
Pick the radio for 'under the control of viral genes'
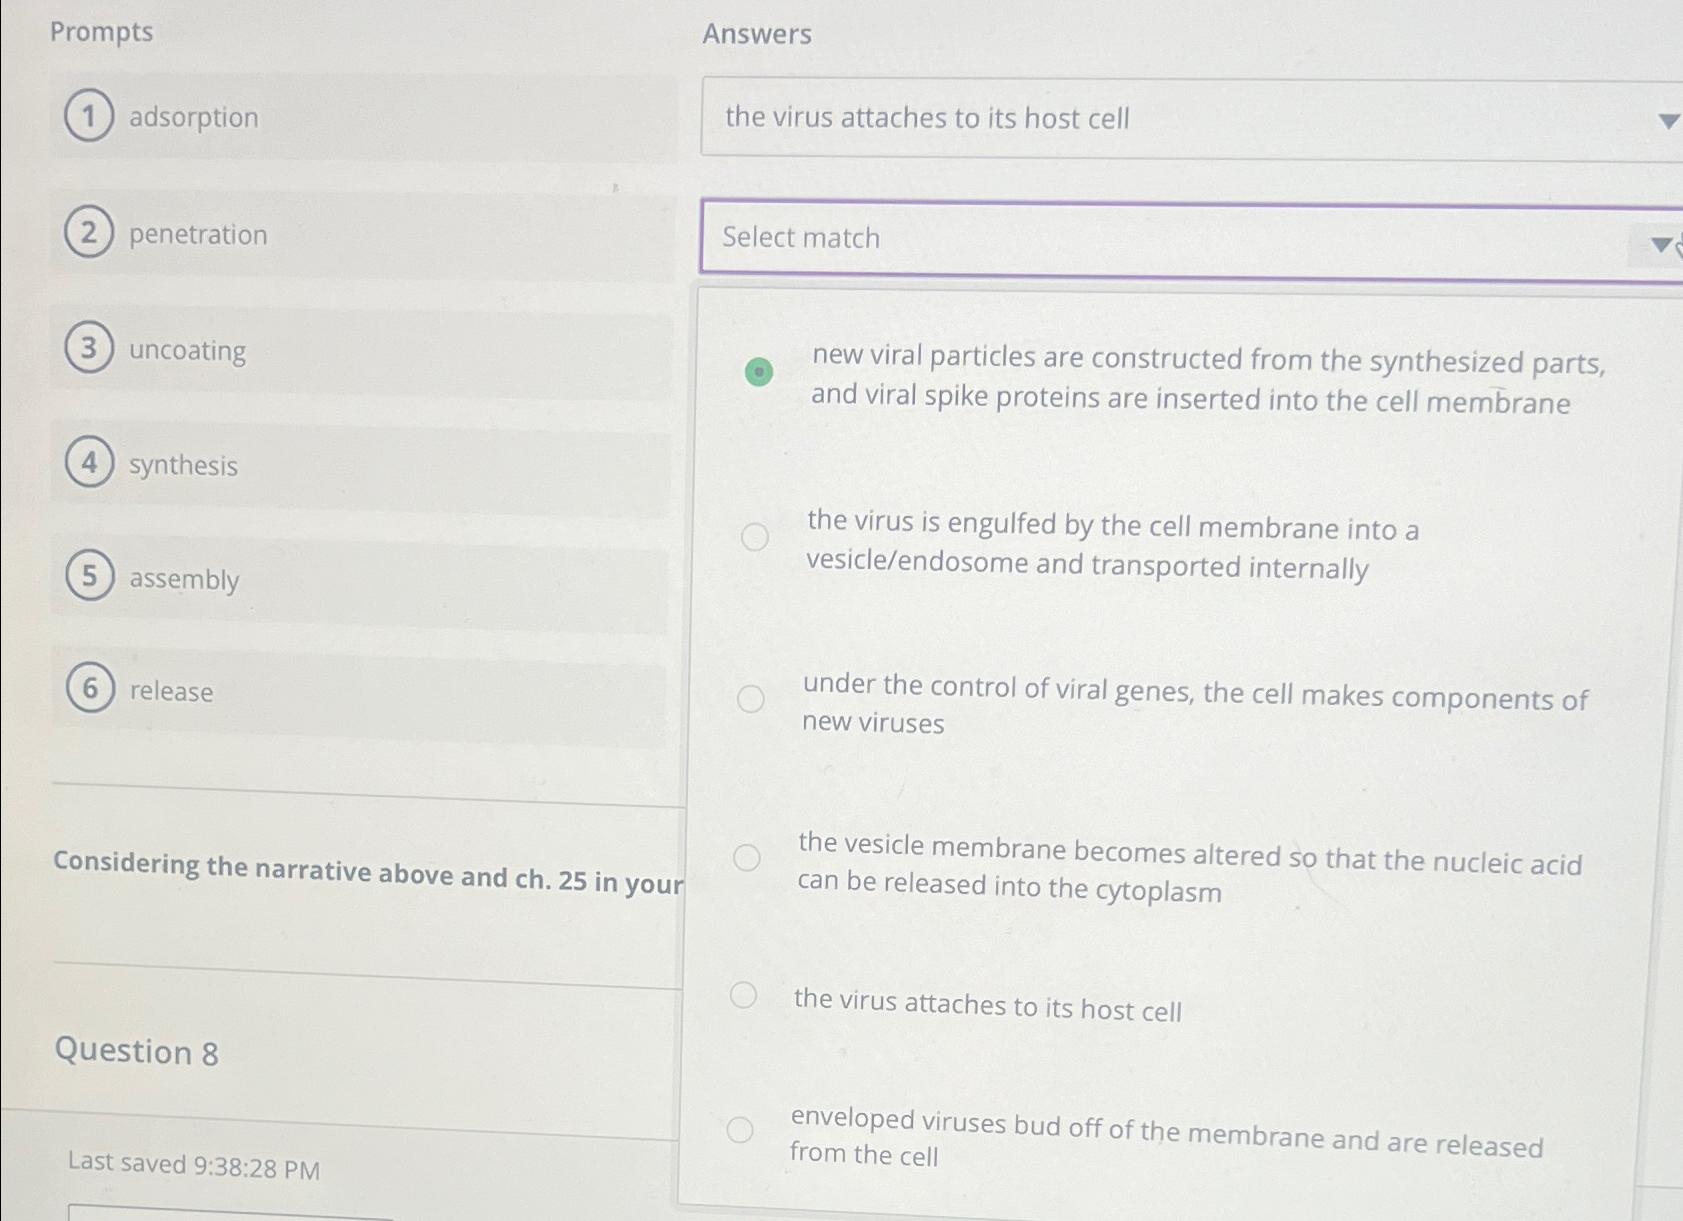751,698
